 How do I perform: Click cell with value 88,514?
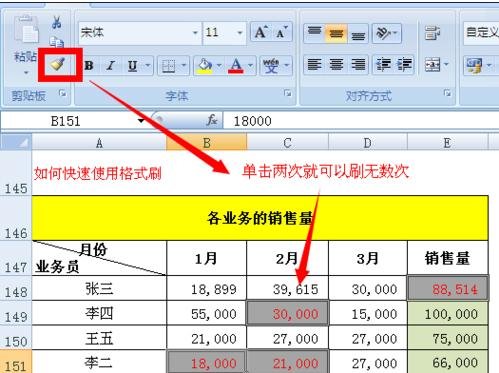tap(448, 288)
